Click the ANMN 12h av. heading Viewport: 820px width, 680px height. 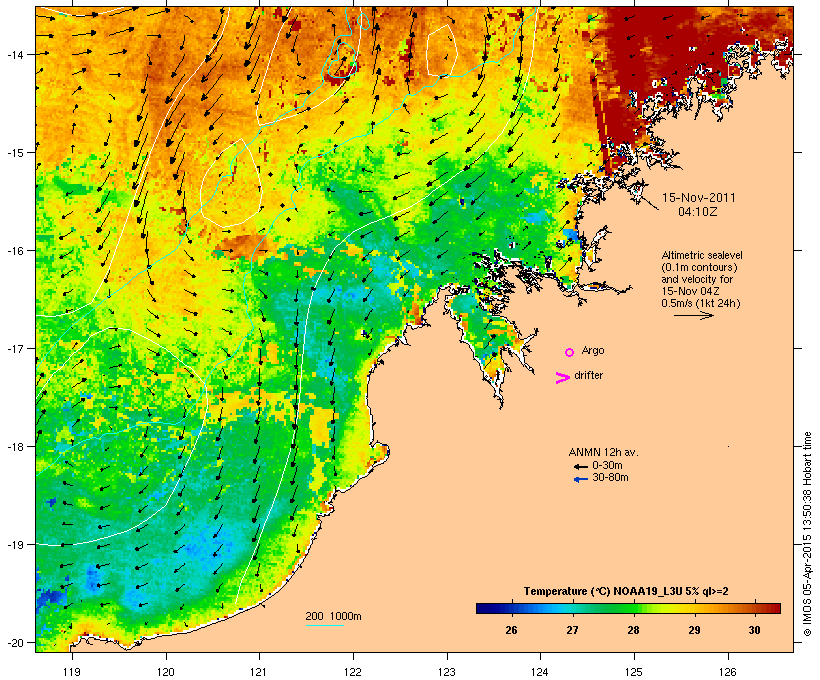[603, 452]
